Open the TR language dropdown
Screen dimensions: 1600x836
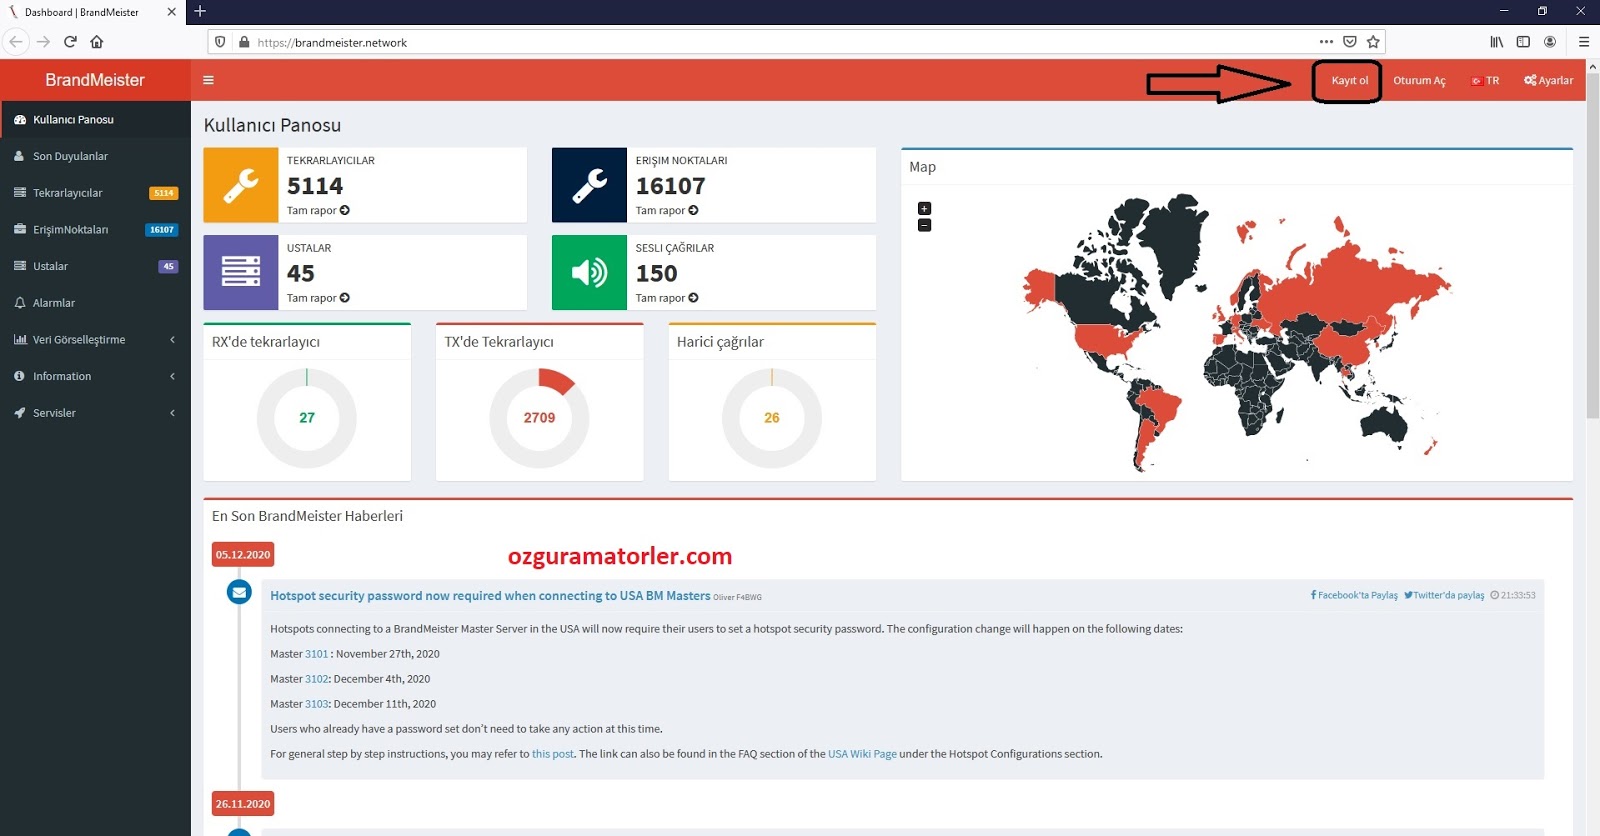point(1485,80)
